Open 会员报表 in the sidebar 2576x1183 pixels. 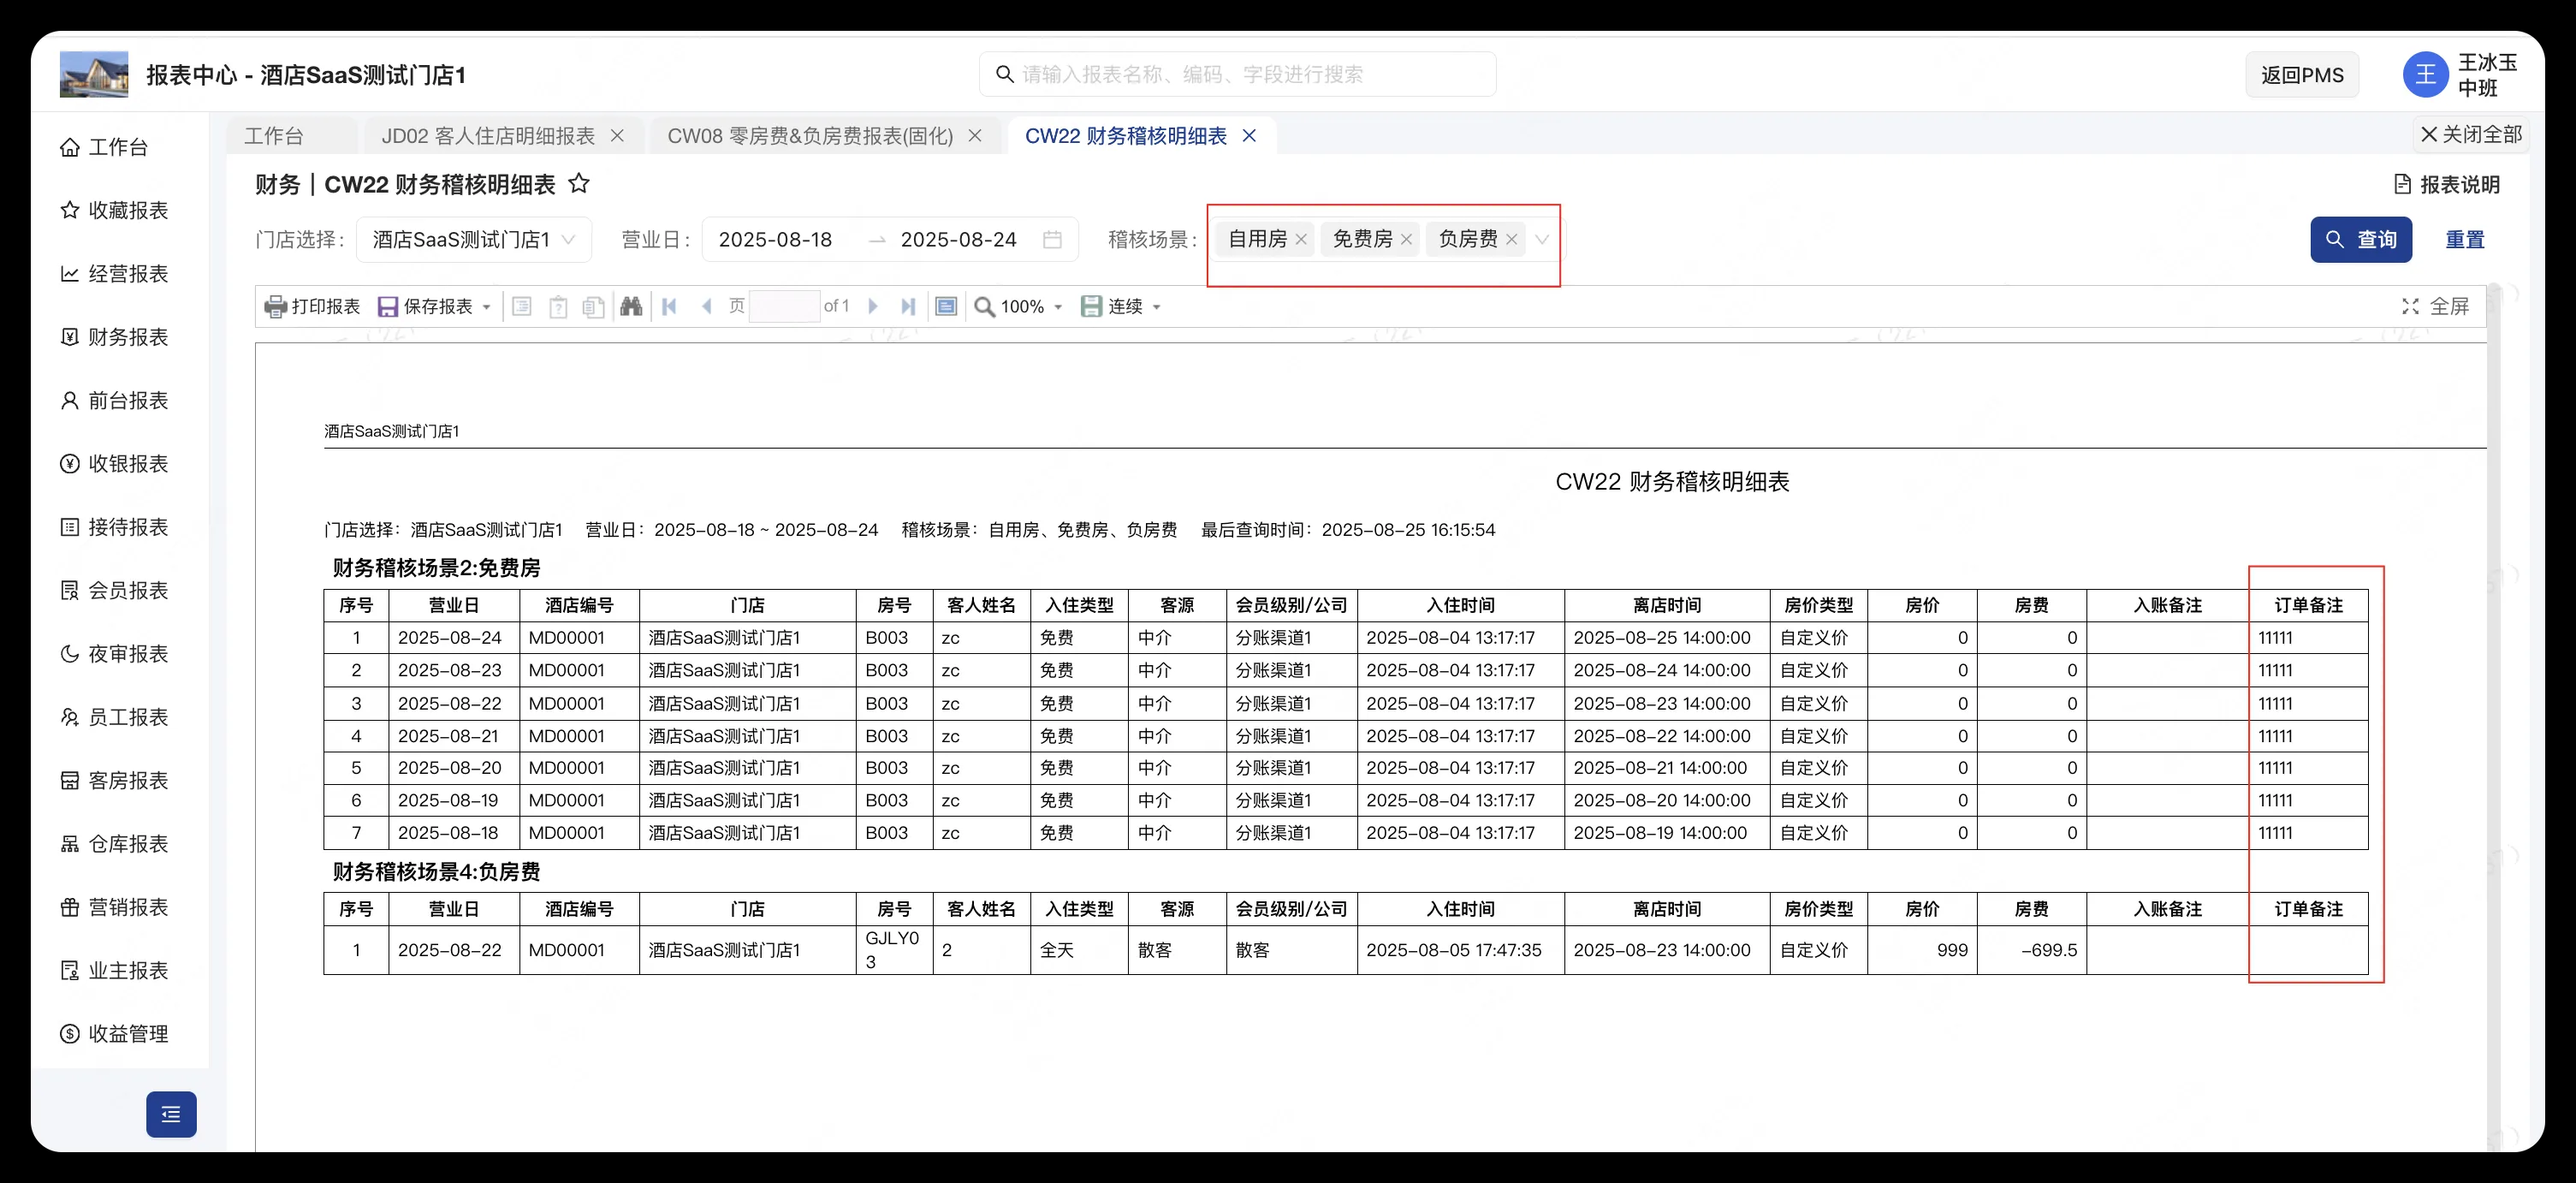115,590
